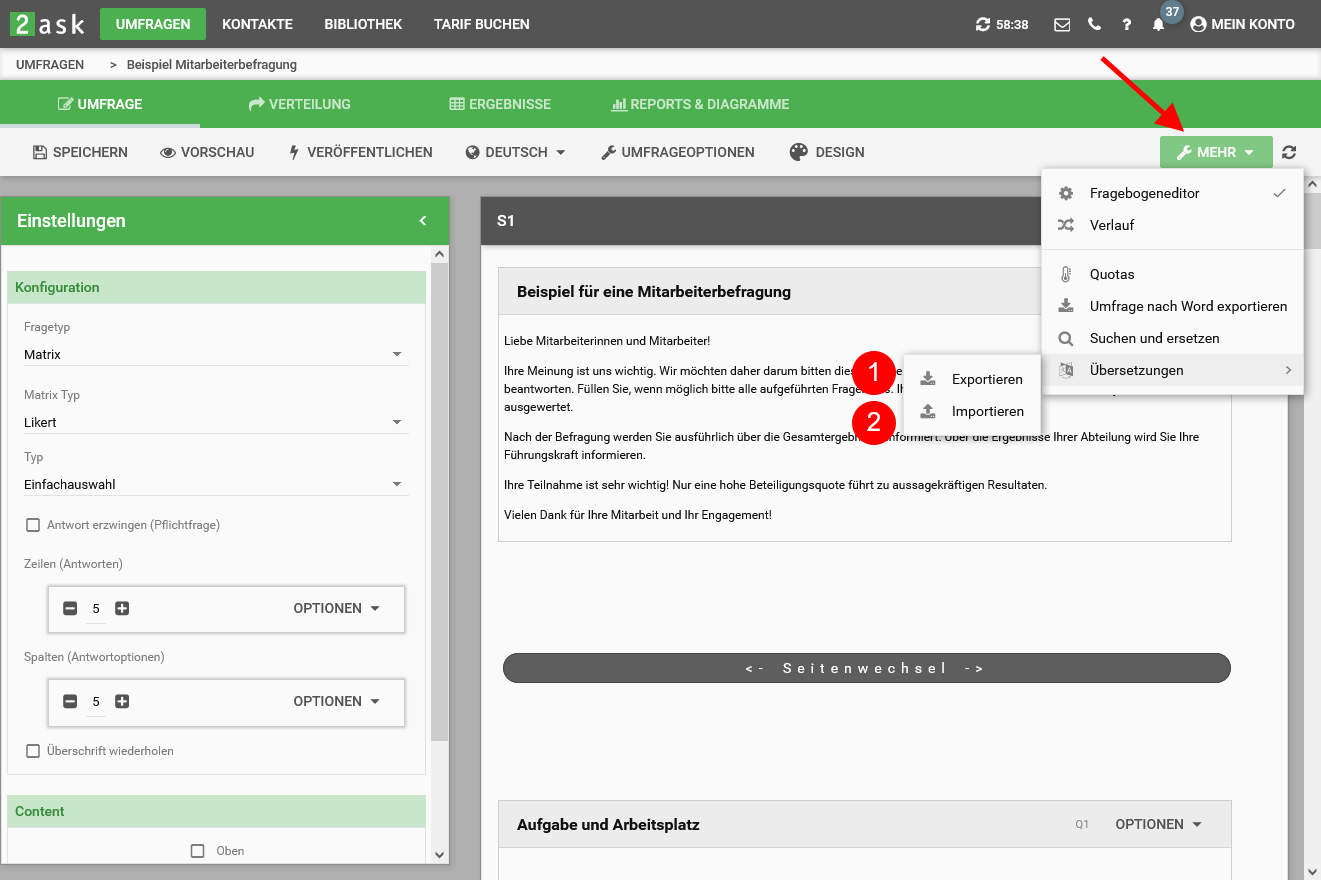The height and width of the screenshot is (880, 1321).
Task: Open the Typ Einfachauswahl dropdown
Action: (216, 484)
